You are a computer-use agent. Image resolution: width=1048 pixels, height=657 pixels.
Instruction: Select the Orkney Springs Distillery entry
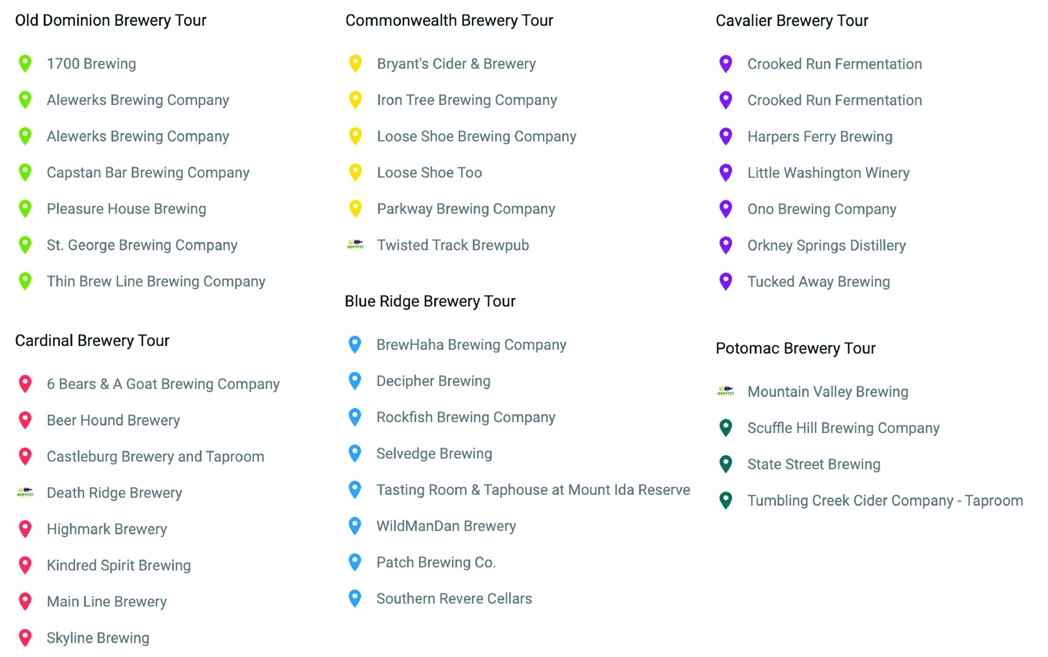pos(826,245)
